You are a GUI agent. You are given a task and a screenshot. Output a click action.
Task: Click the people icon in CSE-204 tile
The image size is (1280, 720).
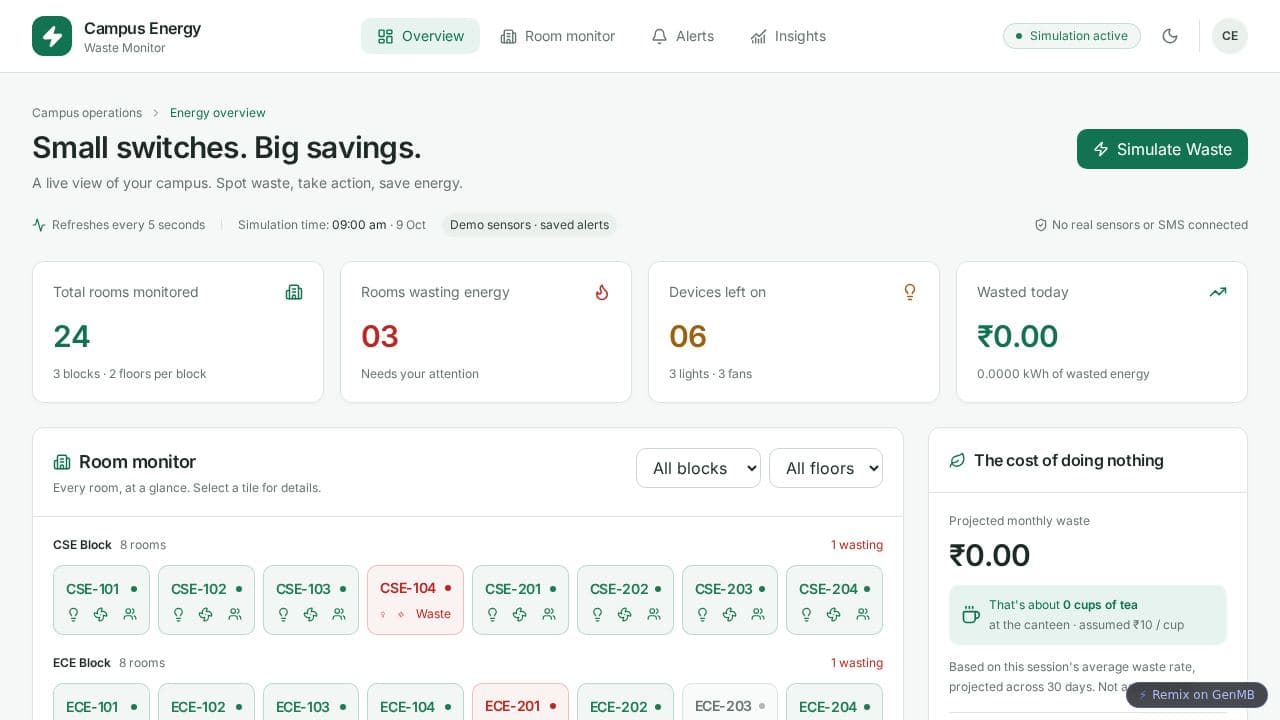[862, 614]
